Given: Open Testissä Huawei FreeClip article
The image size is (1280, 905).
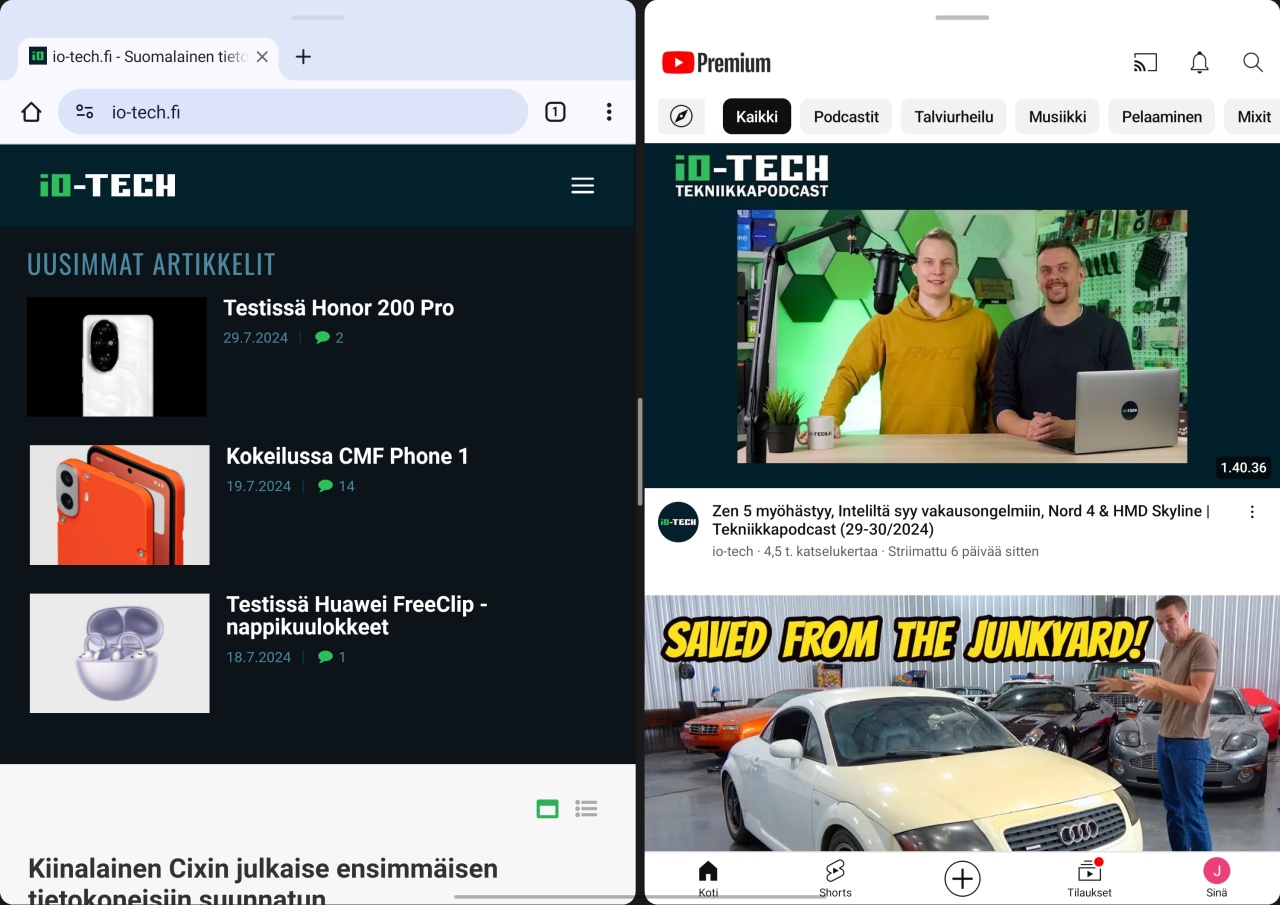Looking at the screenshot, I should [x=356, y=616].
